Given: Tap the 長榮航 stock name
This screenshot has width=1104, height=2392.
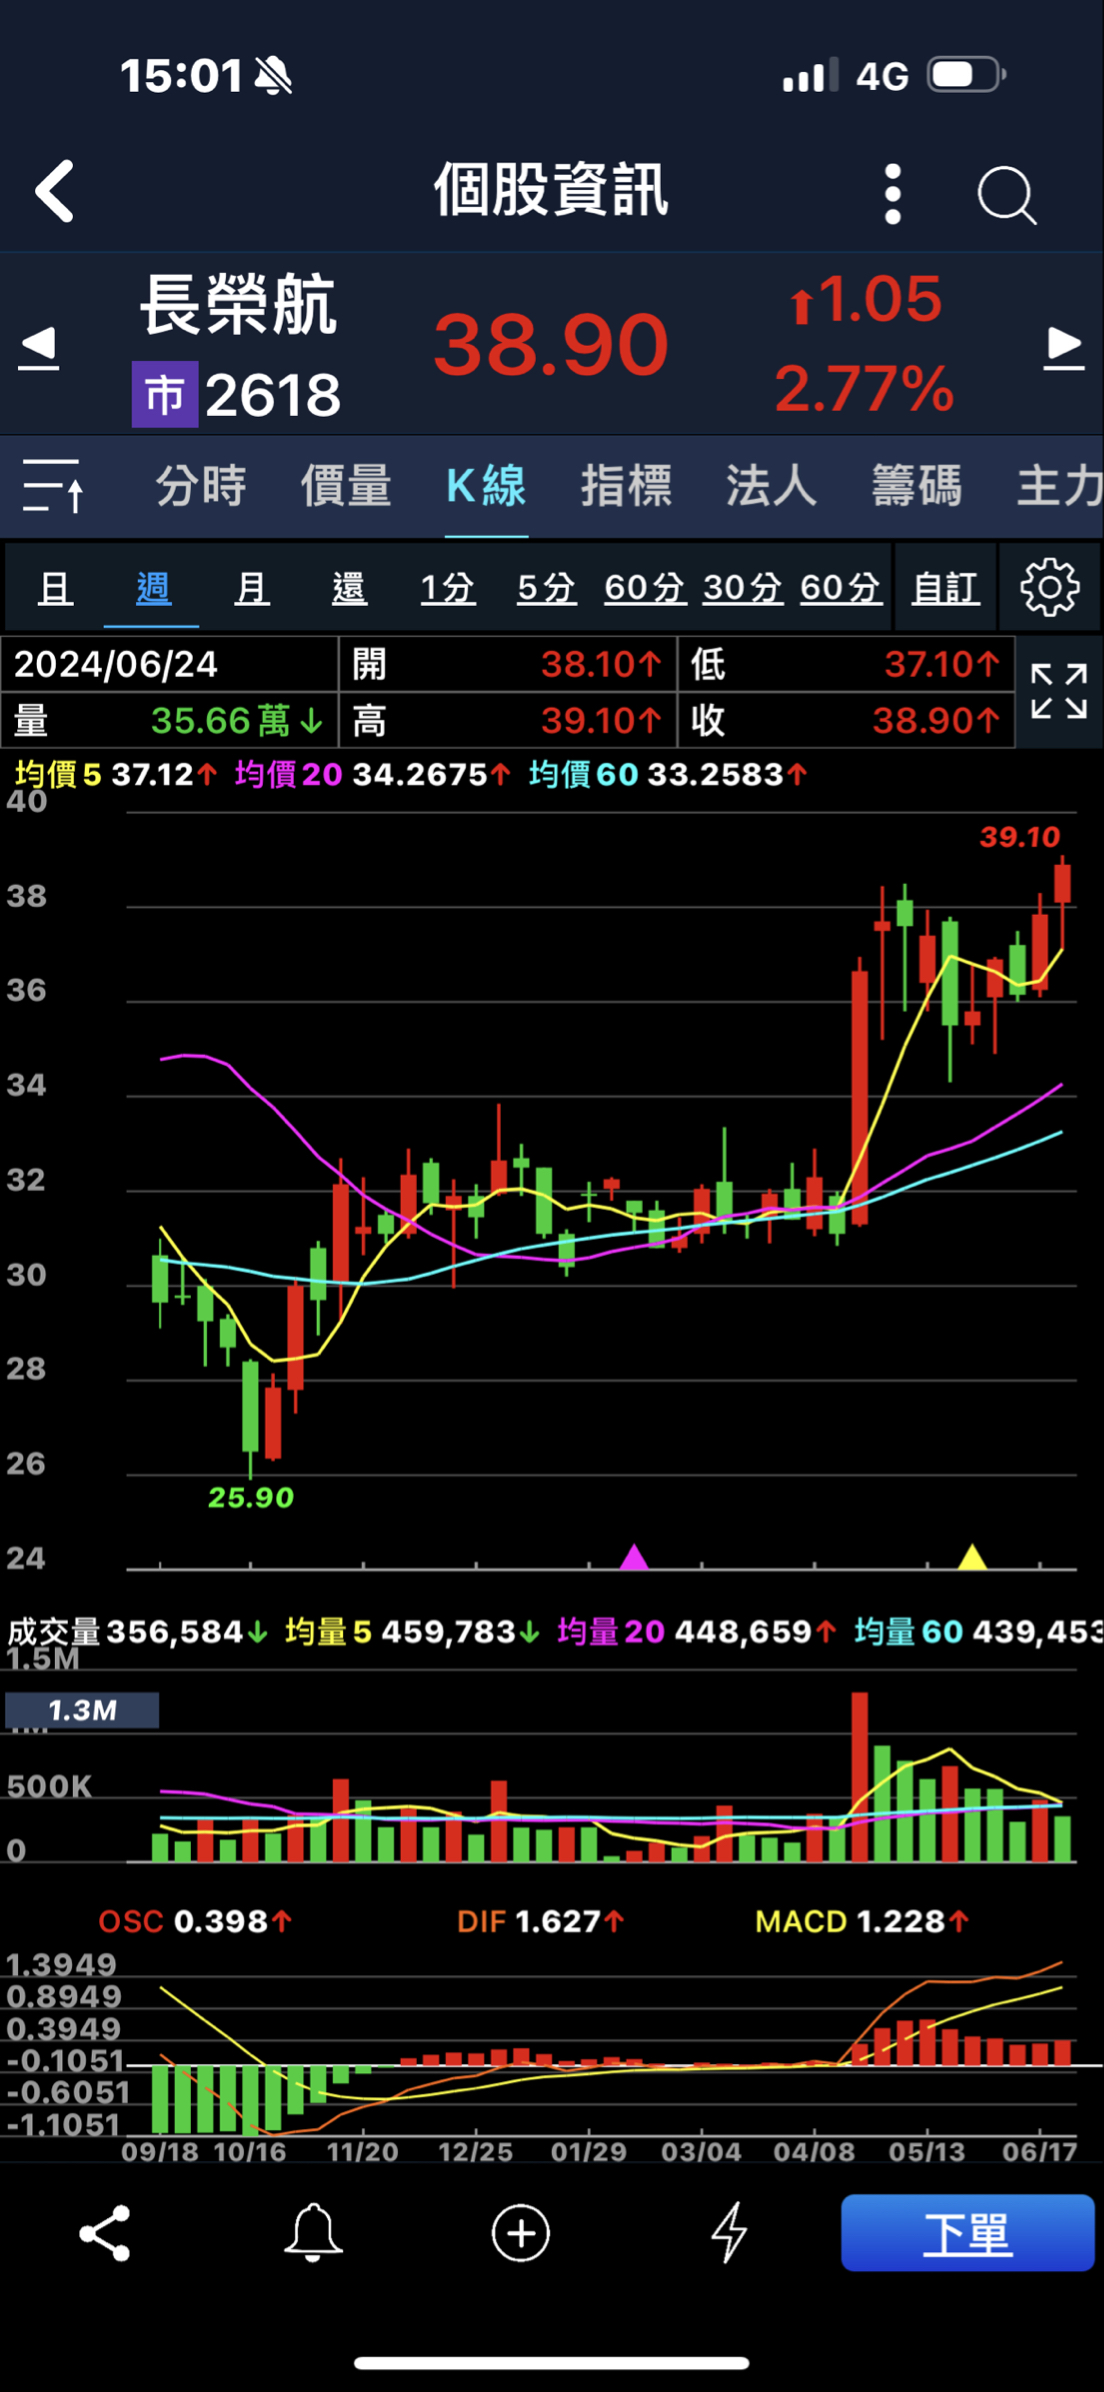Looking at the screenshot, I should pyautogui.click(x=238, y=305).
